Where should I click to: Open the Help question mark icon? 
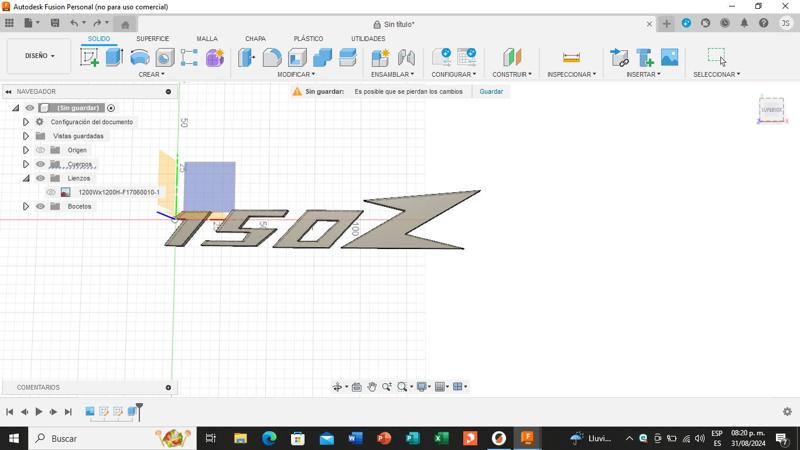763,23
